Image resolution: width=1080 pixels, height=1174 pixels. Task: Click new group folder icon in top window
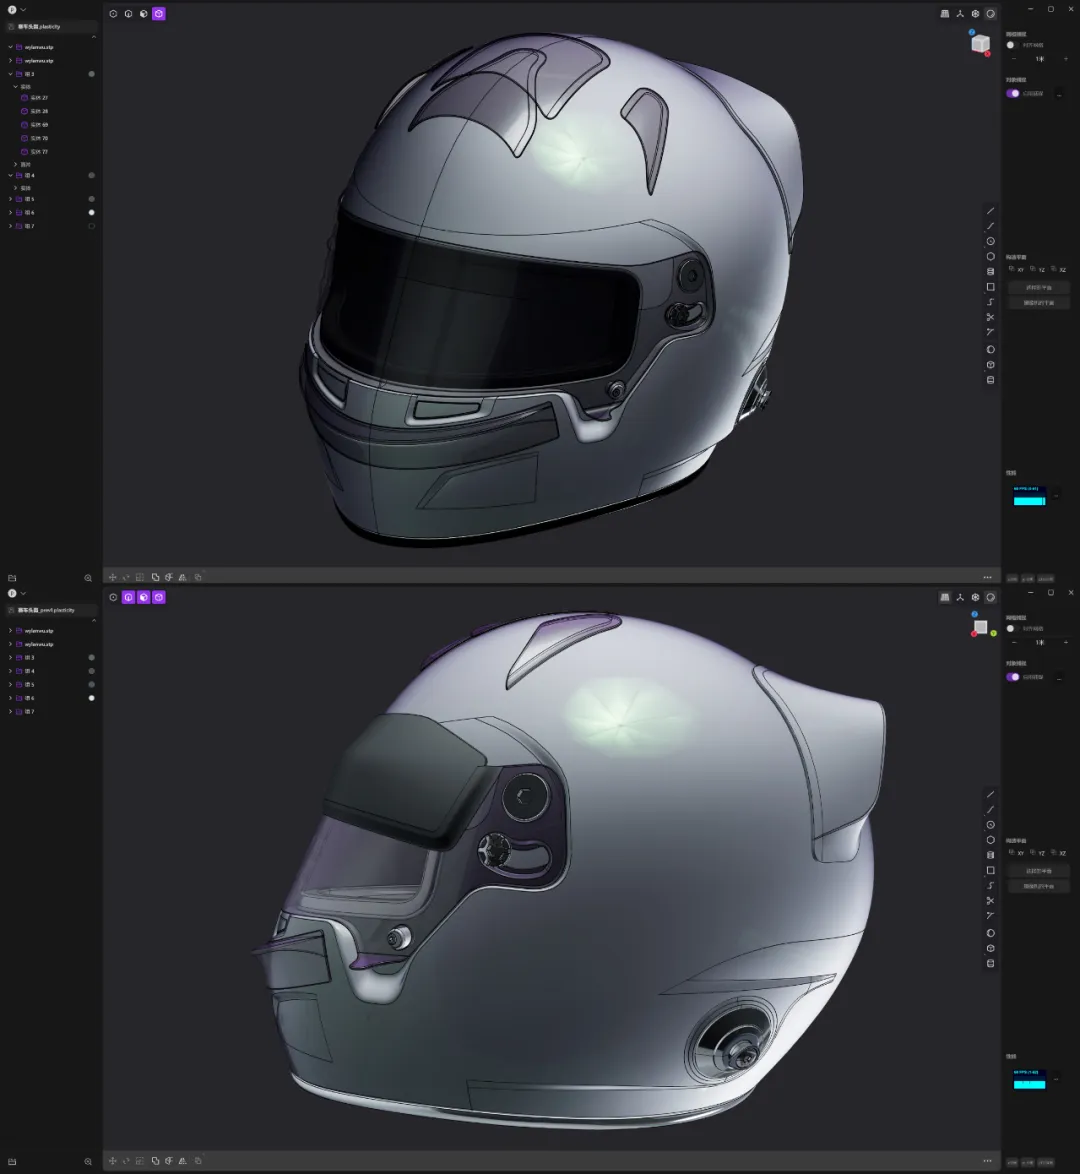pyautogui.click(x=12, y=578)
